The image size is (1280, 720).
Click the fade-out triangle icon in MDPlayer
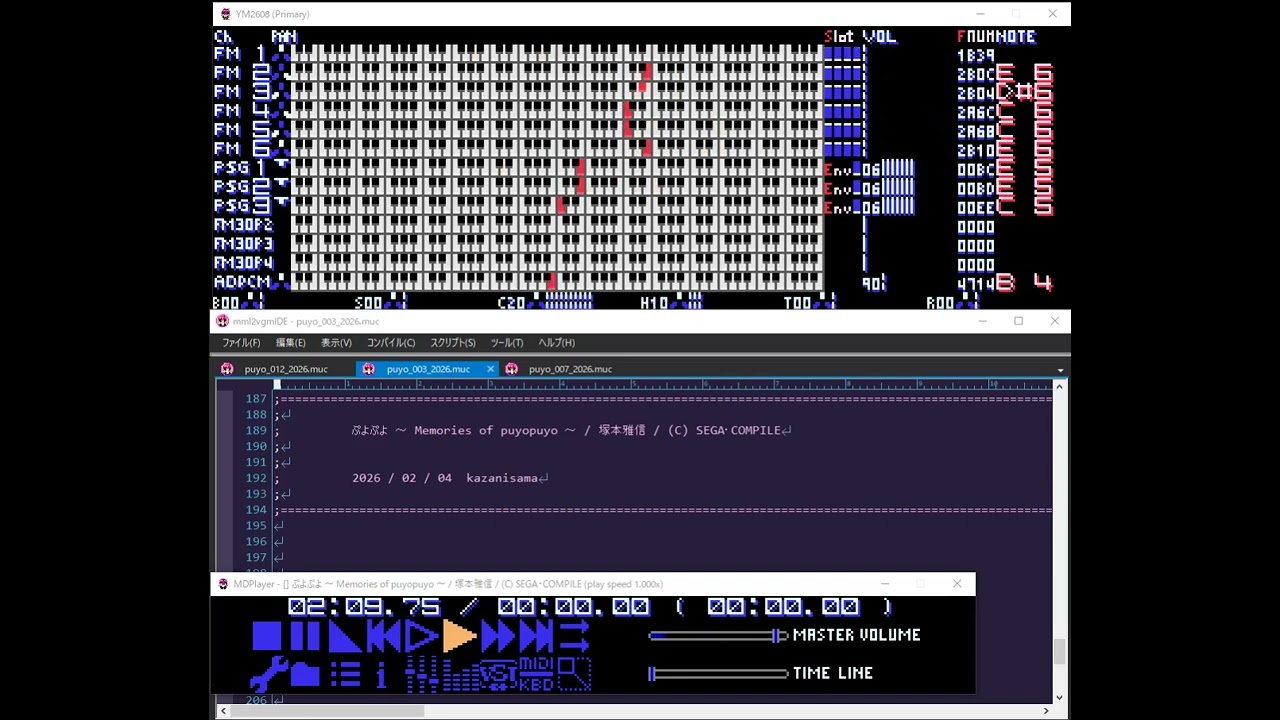pyautogui.click(x=343, y=636)
